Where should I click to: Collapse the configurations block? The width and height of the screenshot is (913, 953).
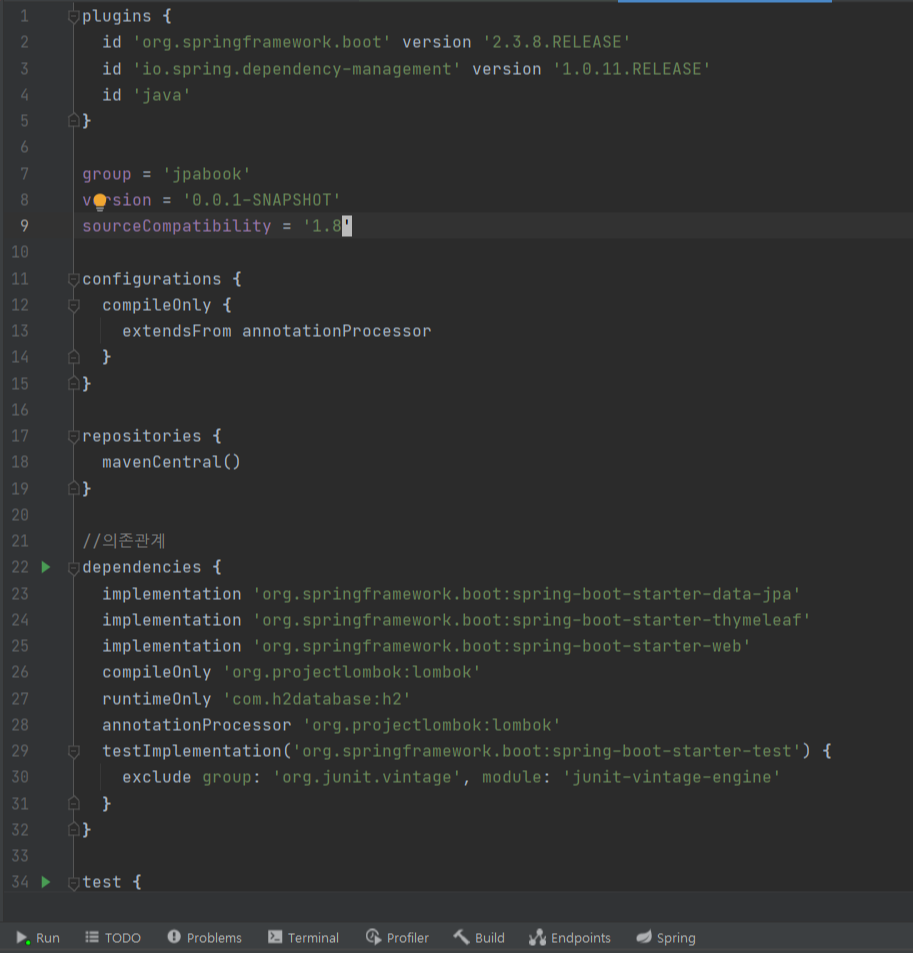[x=74, y=279]
